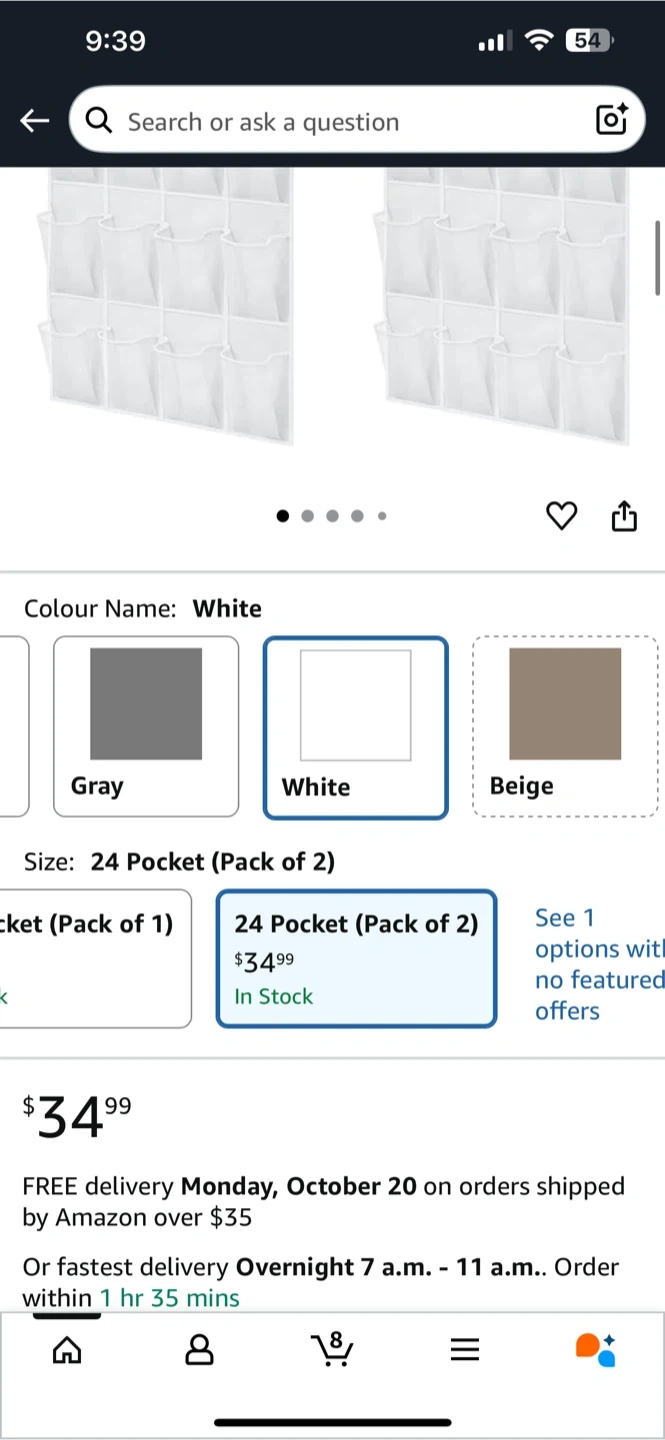Screen dimensions: 665x1440
Task: Add item to wish list heart
Action: [561, 516]
